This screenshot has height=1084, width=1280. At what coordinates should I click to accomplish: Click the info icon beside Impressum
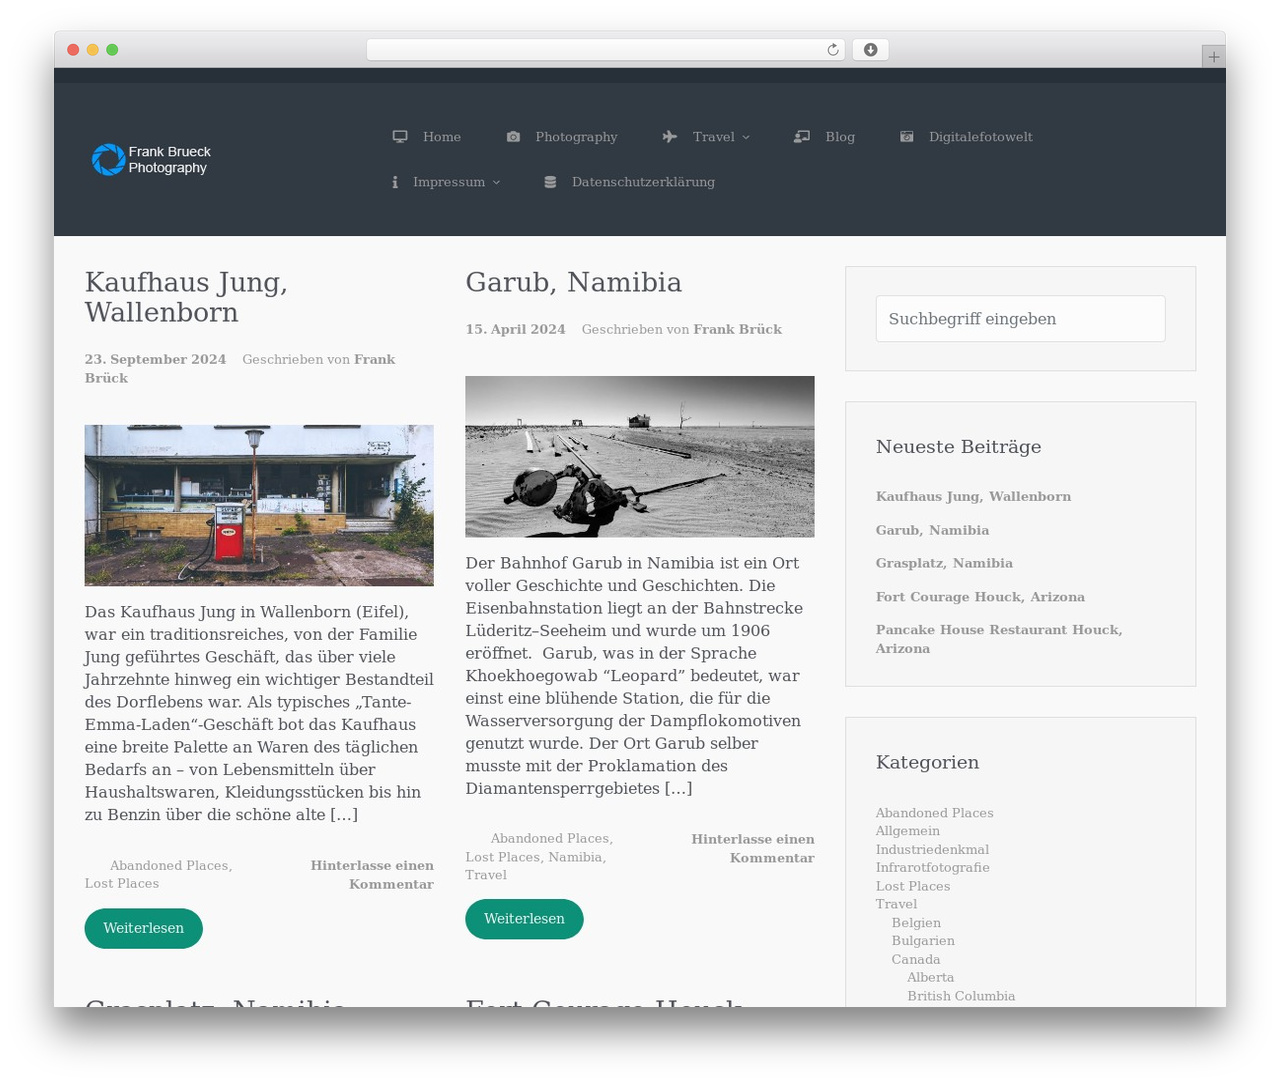[x=395, y=182]
